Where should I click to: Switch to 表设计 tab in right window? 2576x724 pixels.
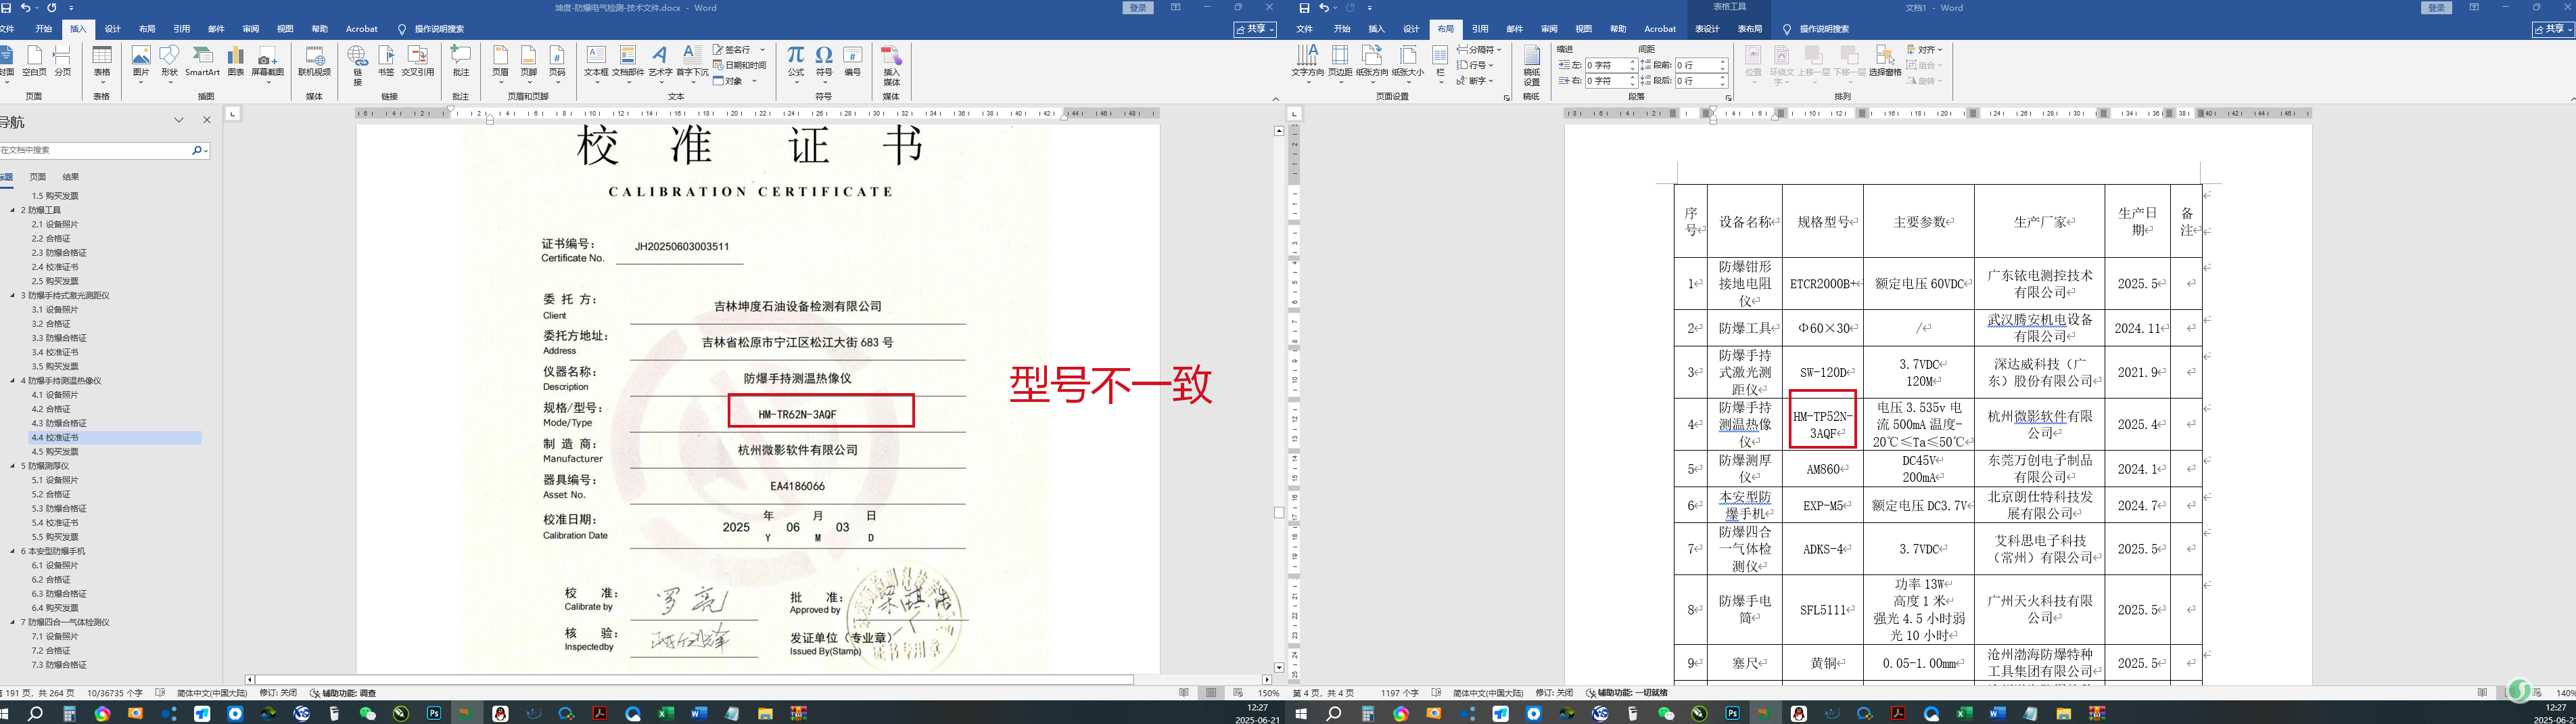[1707, 29]
